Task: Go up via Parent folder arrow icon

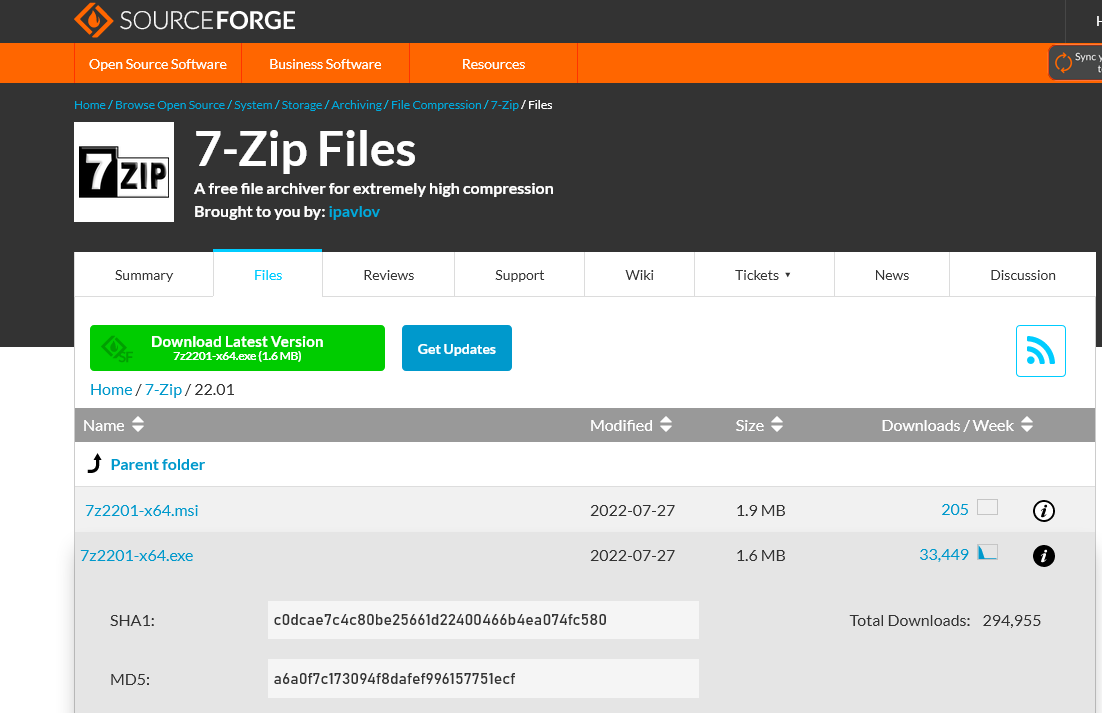Action: 94,464
